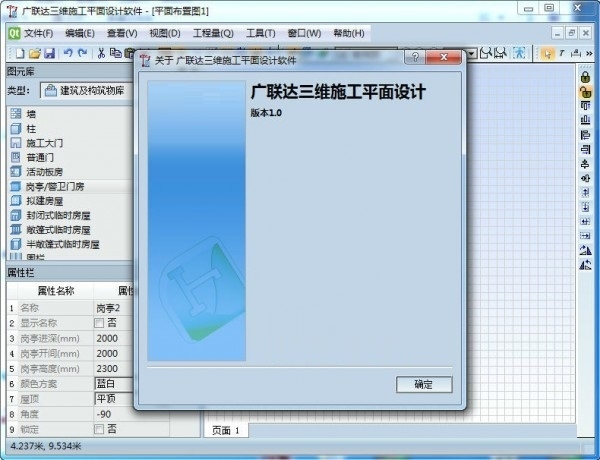
Task: Align elements to right edge
Action: [585, 149]
